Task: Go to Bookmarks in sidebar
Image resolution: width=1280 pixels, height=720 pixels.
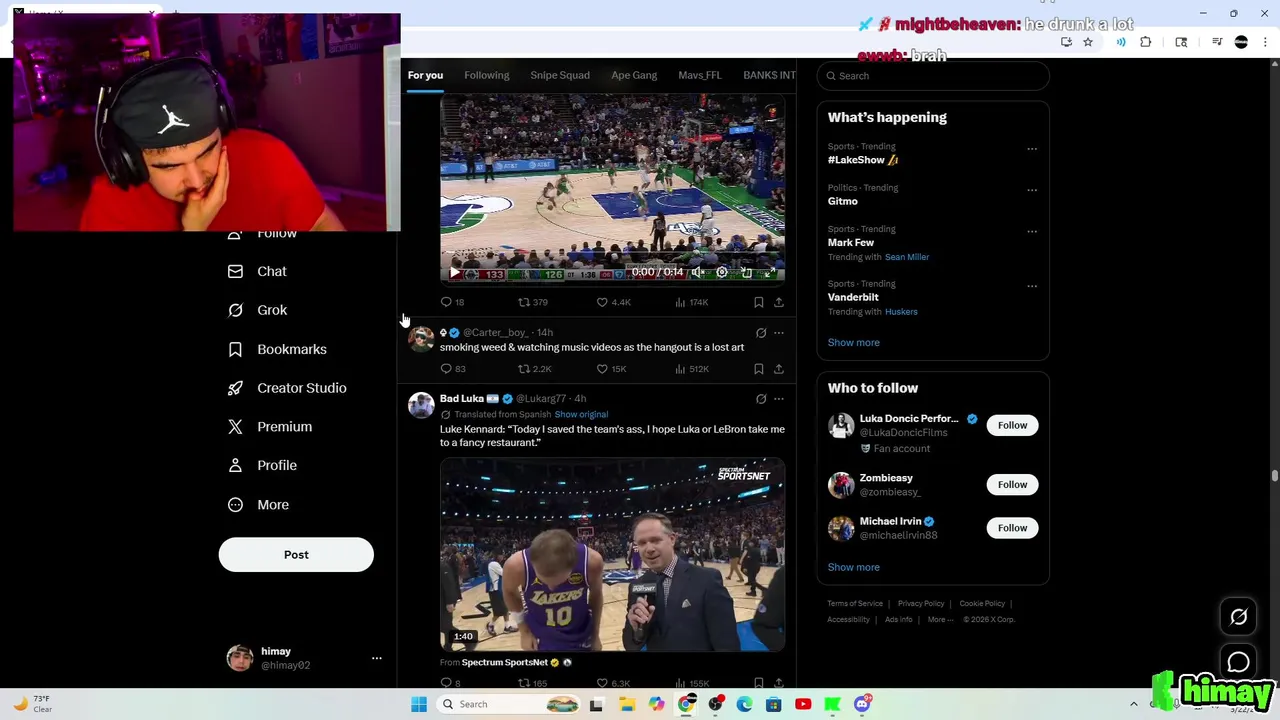Action: [277, 349]
